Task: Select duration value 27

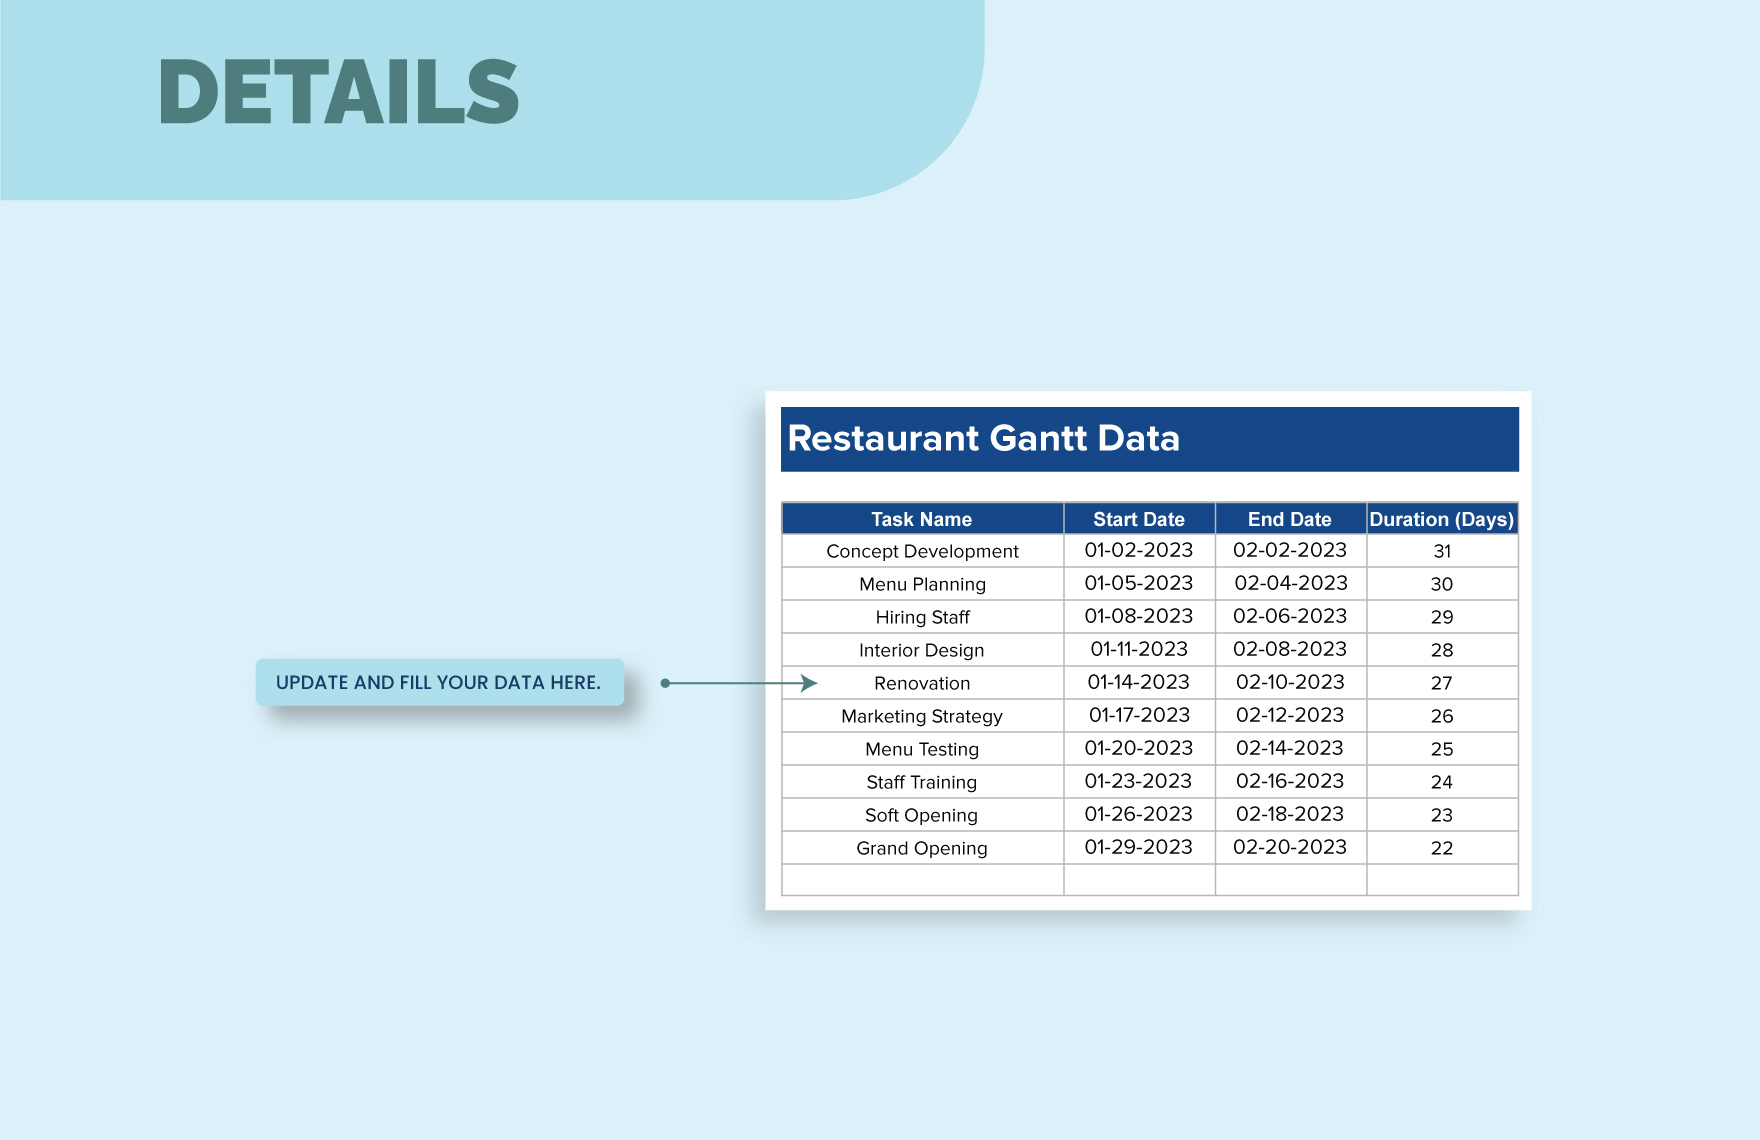Action: 1442,683
